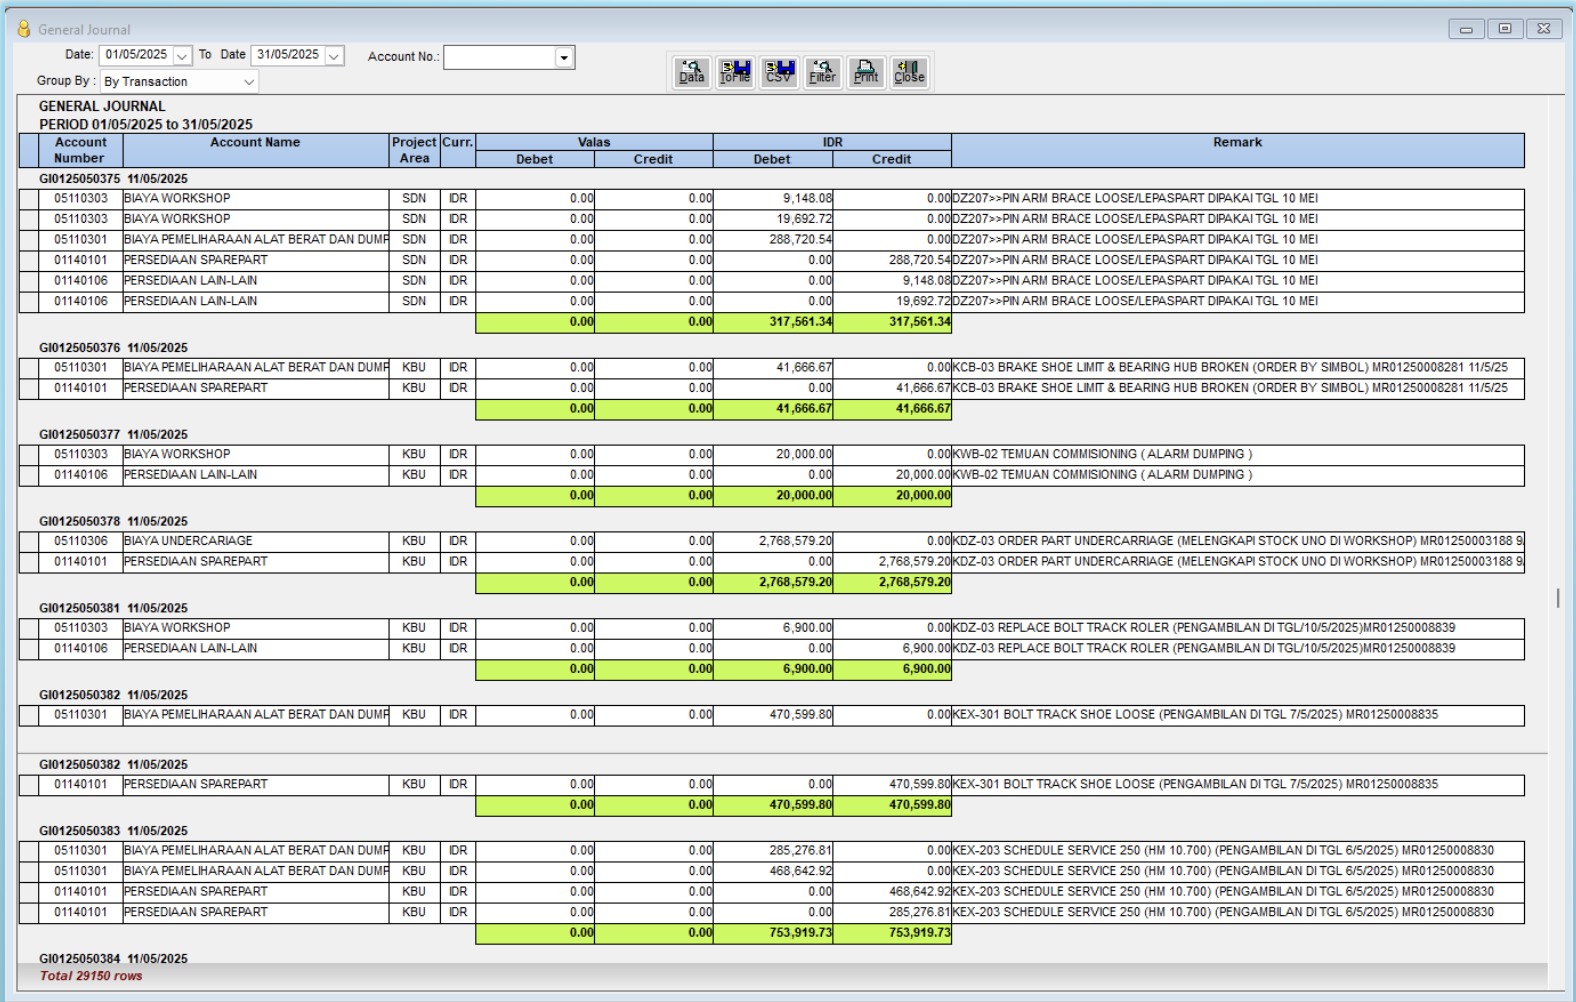The height and width of the screenshot is (1002, 1576).
Task: Expand the Account No. dropdown arrow
Action: point(564,57)
